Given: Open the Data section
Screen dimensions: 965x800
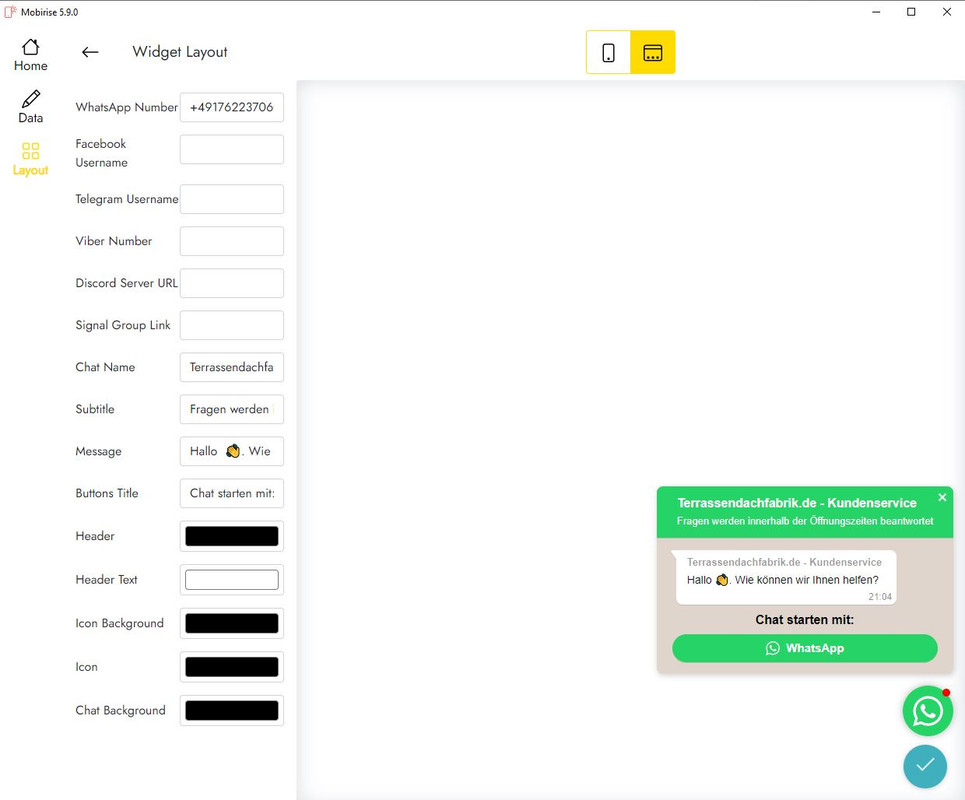Looking at the screenshot, I should 30,108.
